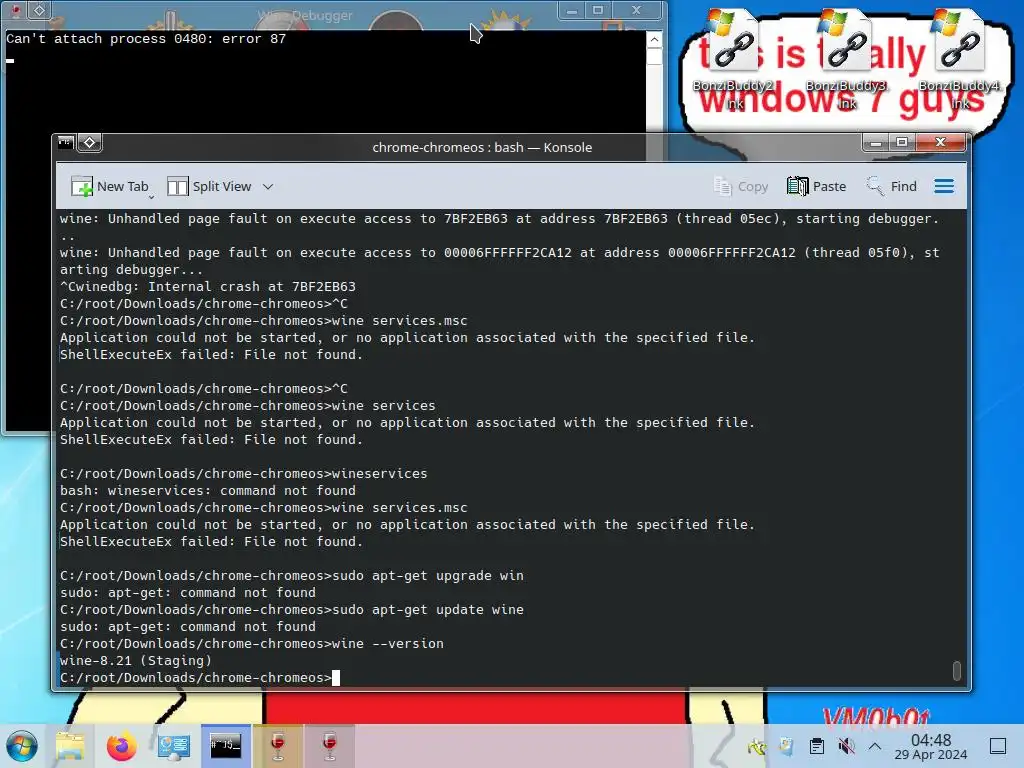Open the BonziBuddy2.lnk desktop shortcut
The image size is (1024, 768).
(x=733, y=61)
